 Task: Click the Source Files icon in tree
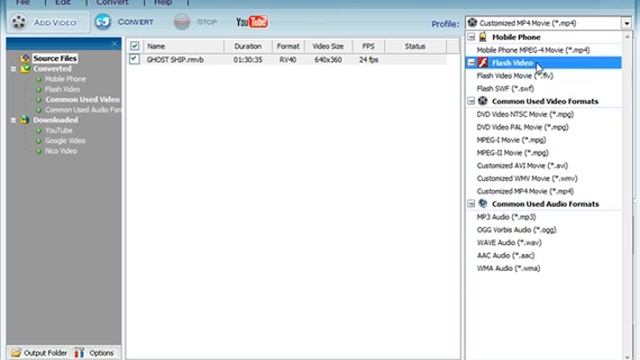[x=26, y=58]
